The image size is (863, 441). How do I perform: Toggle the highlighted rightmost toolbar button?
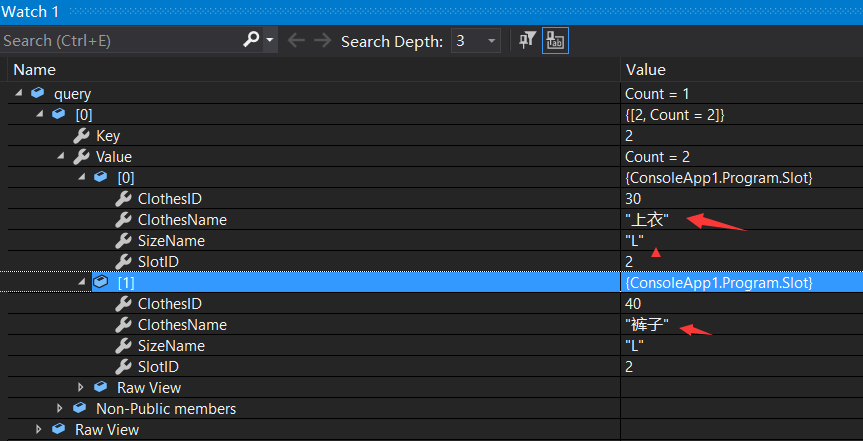point(555,41)
